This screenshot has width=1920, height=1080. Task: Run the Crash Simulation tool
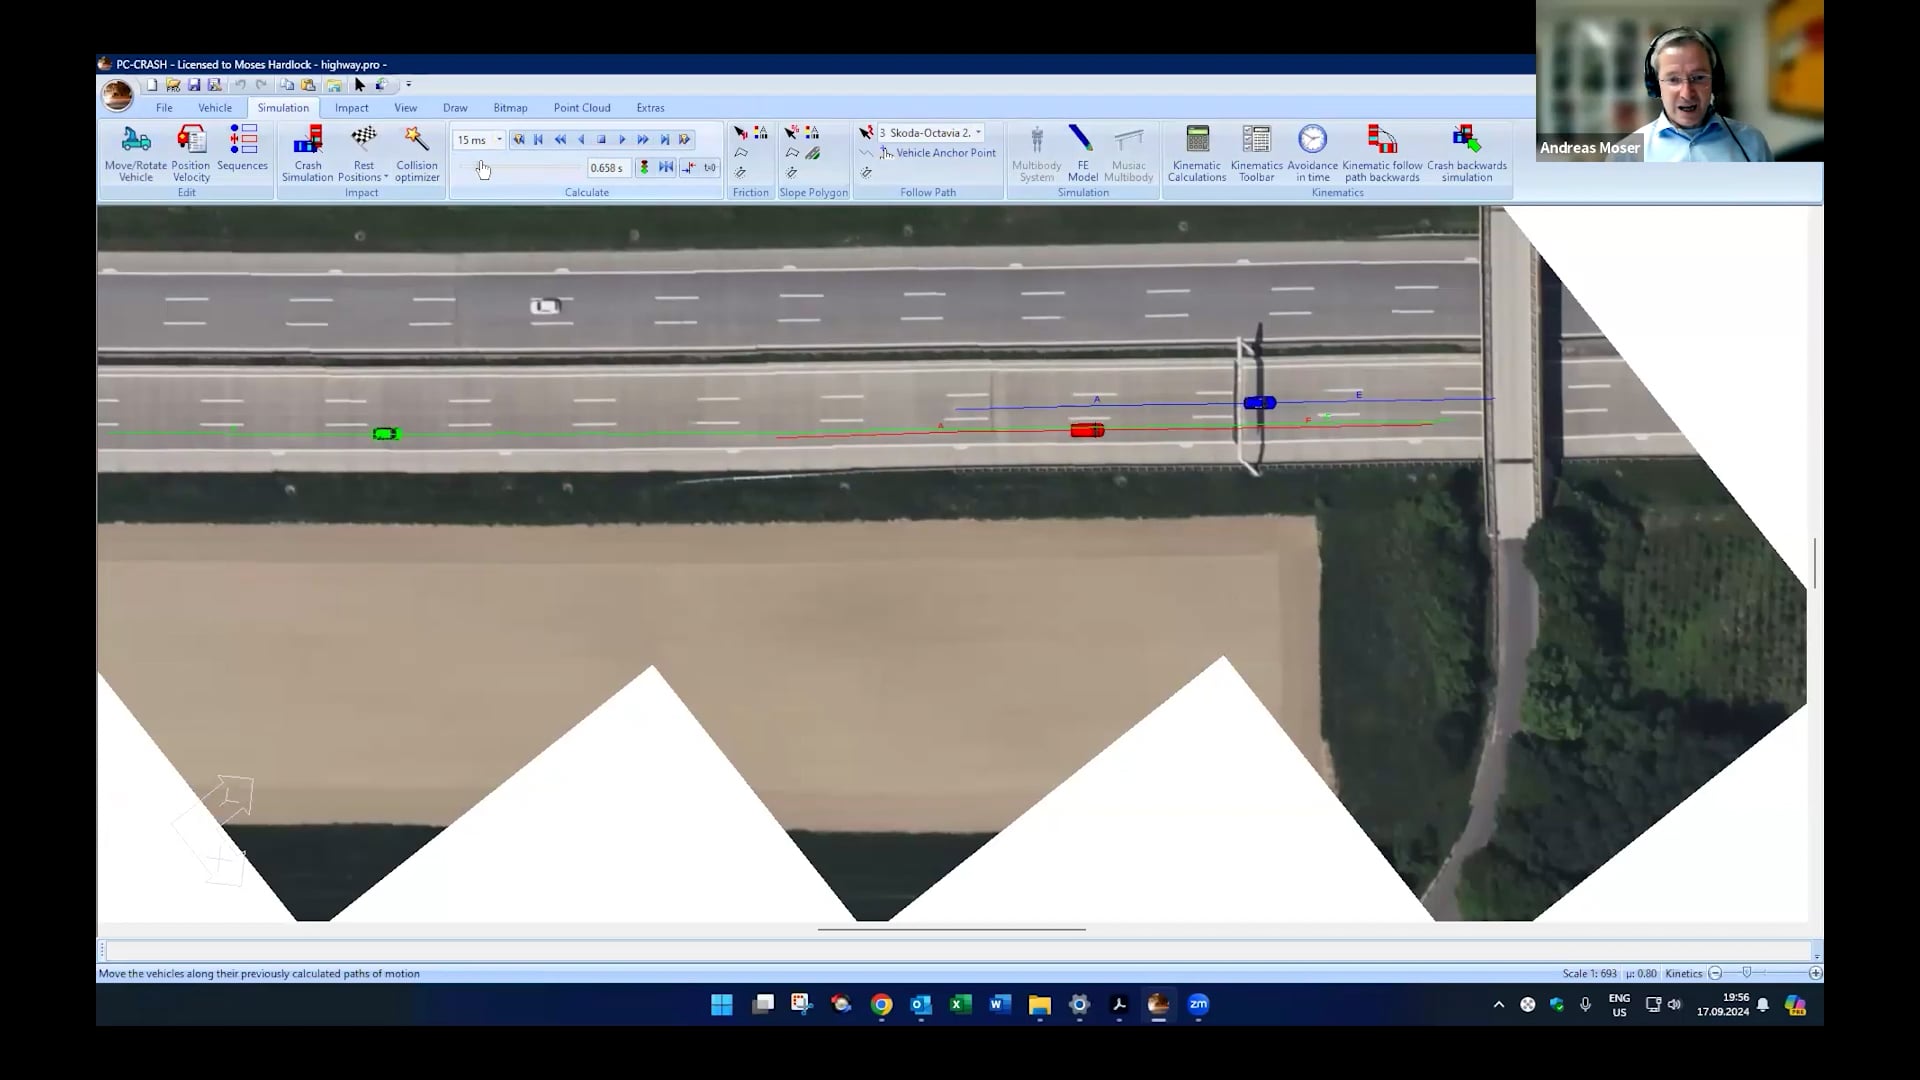click(307, 153)
